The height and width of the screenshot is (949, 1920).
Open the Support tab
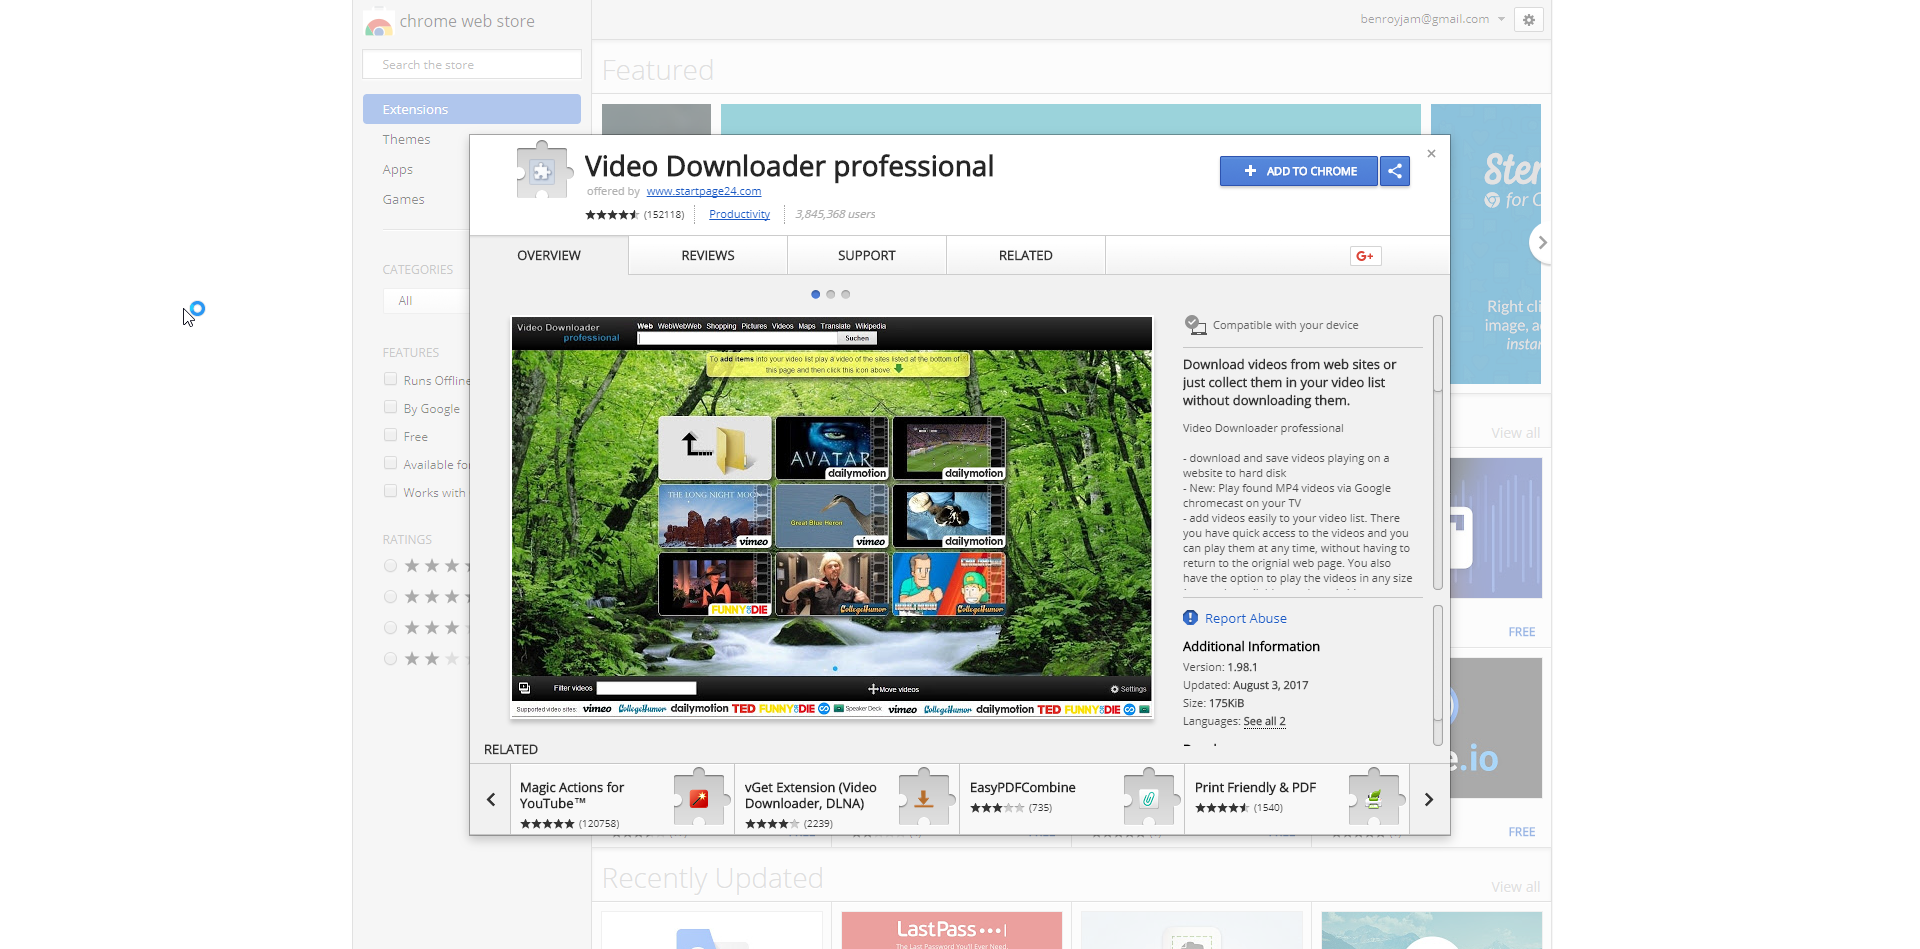coord(866,256)
